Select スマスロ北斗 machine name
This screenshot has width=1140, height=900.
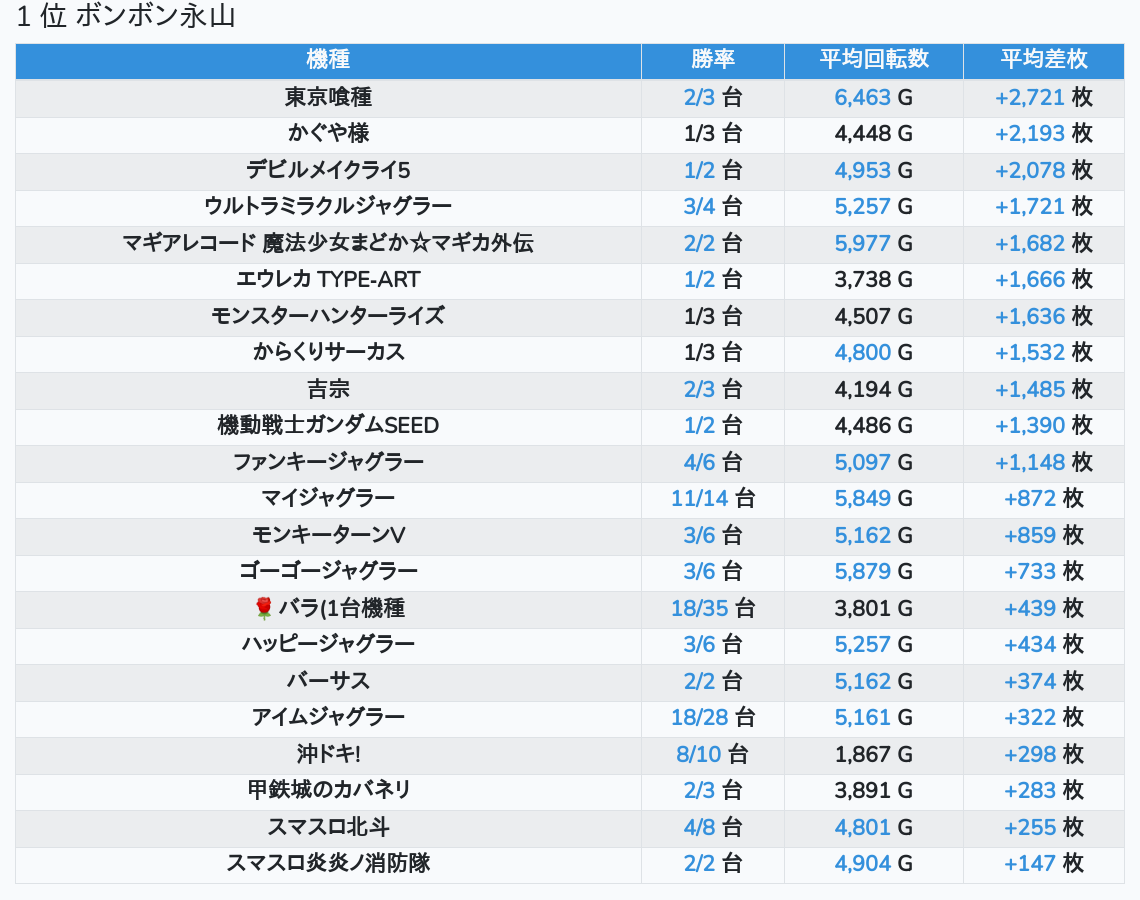point(328,827)
